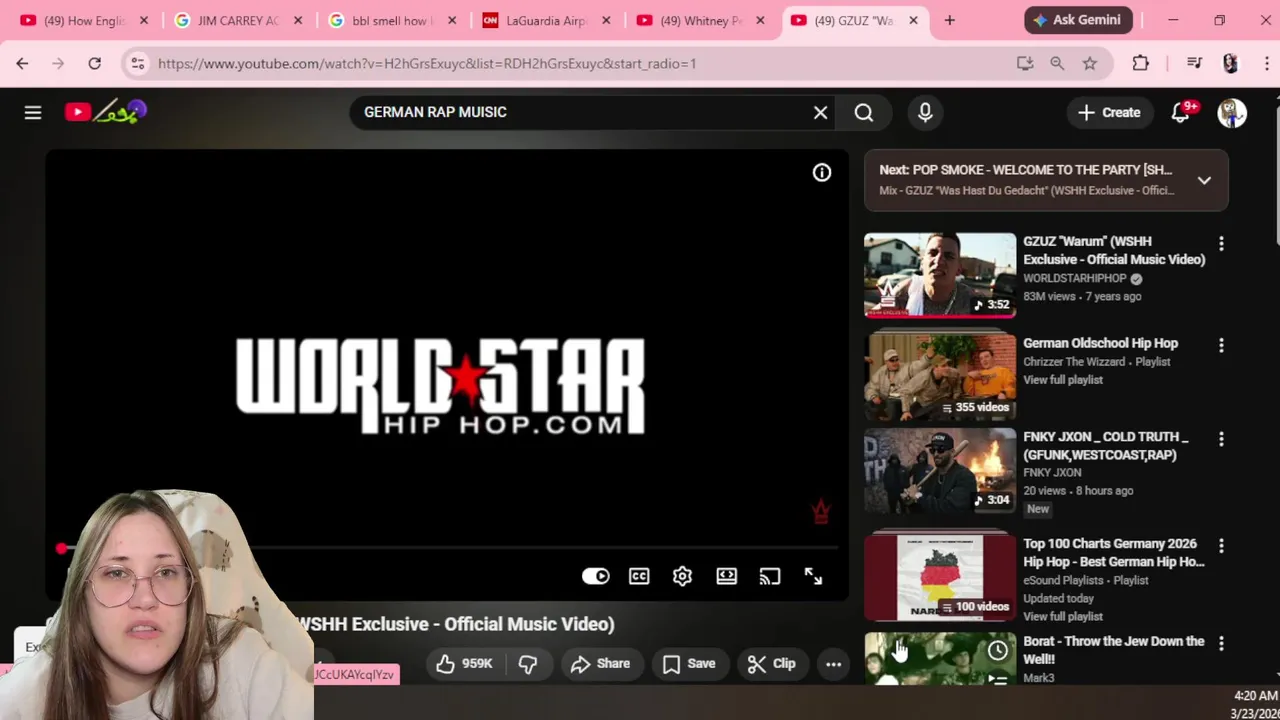
Task: Open media control in Chrome toolbar
Action: pyautogui.click(x=1194, y=64)
